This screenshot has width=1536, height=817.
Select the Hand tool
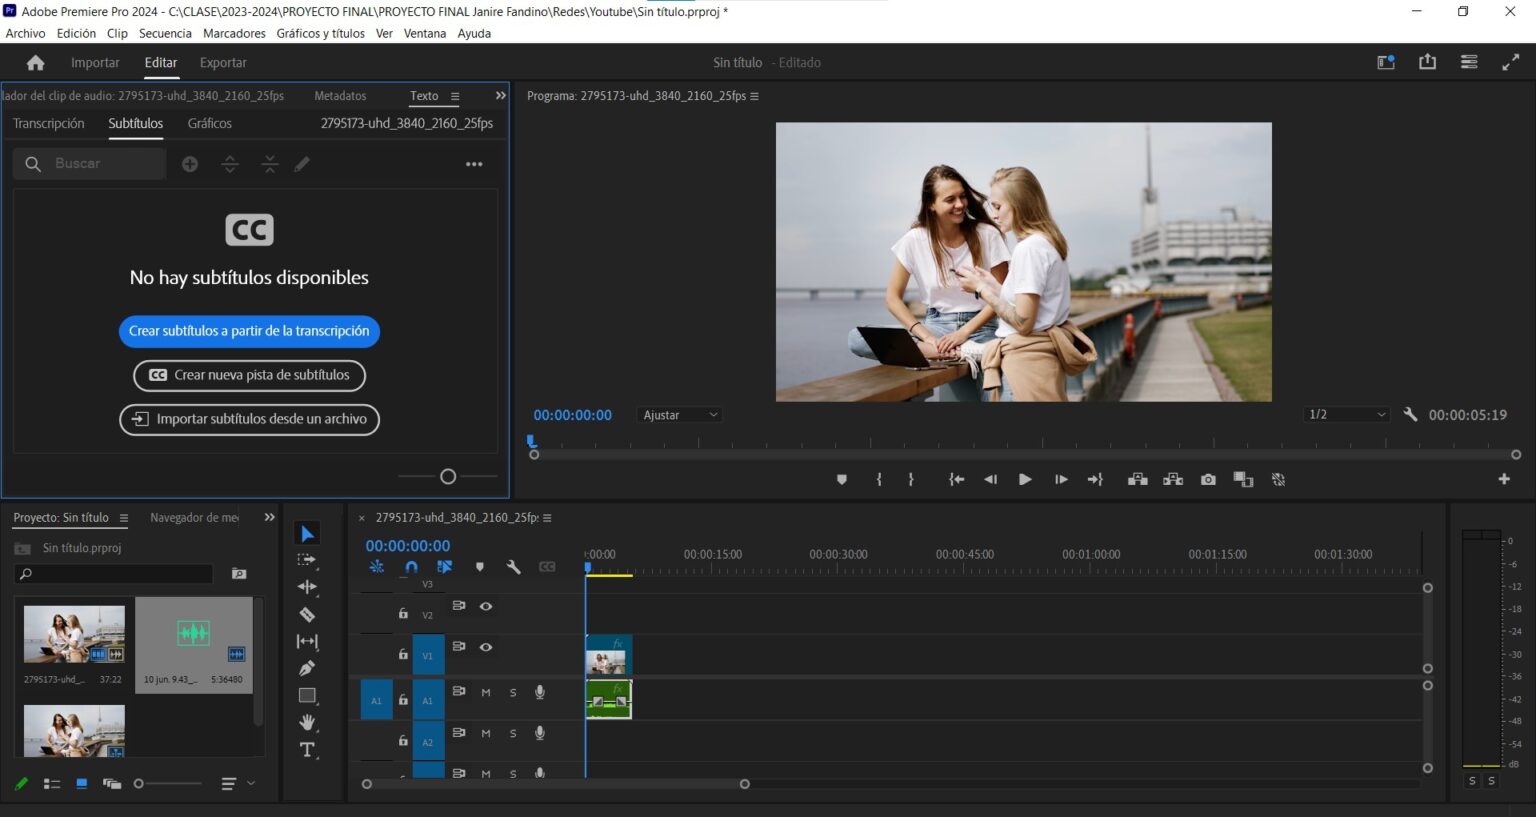click(x=307, y=722)
